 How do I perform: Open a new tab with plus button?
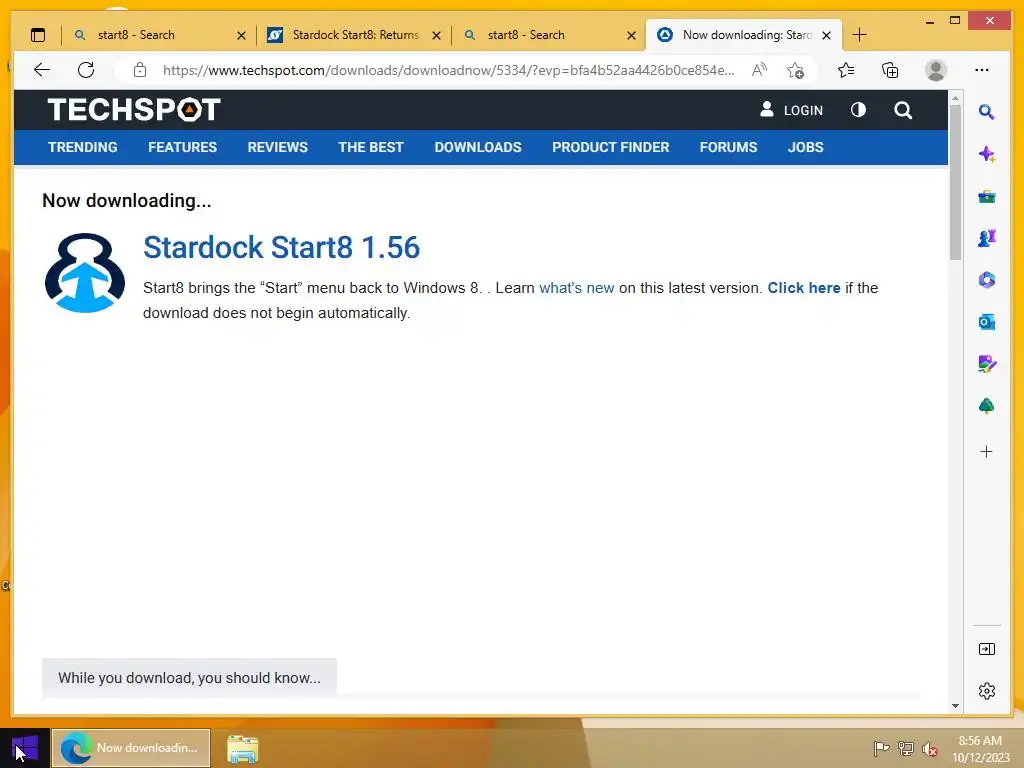(859, 35)
